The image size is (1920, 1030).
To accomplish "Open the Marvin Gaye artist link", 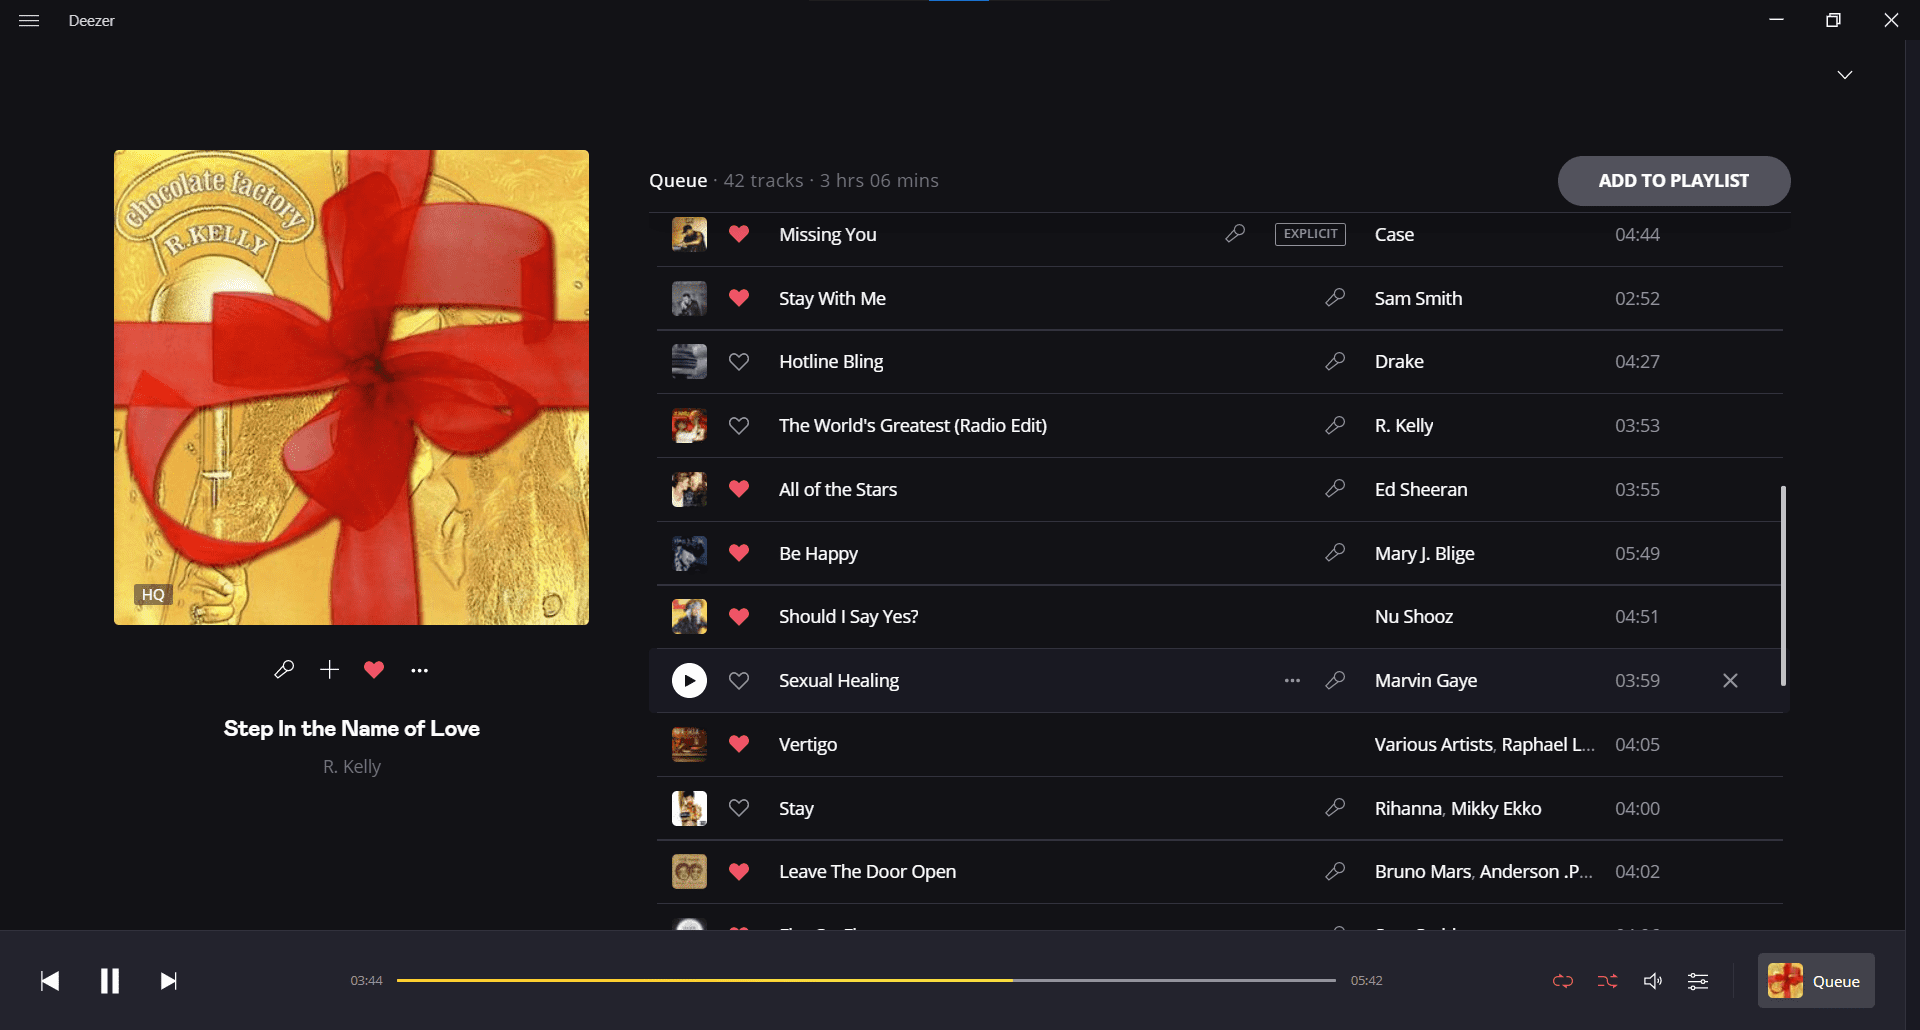I will coord(1426,681).
